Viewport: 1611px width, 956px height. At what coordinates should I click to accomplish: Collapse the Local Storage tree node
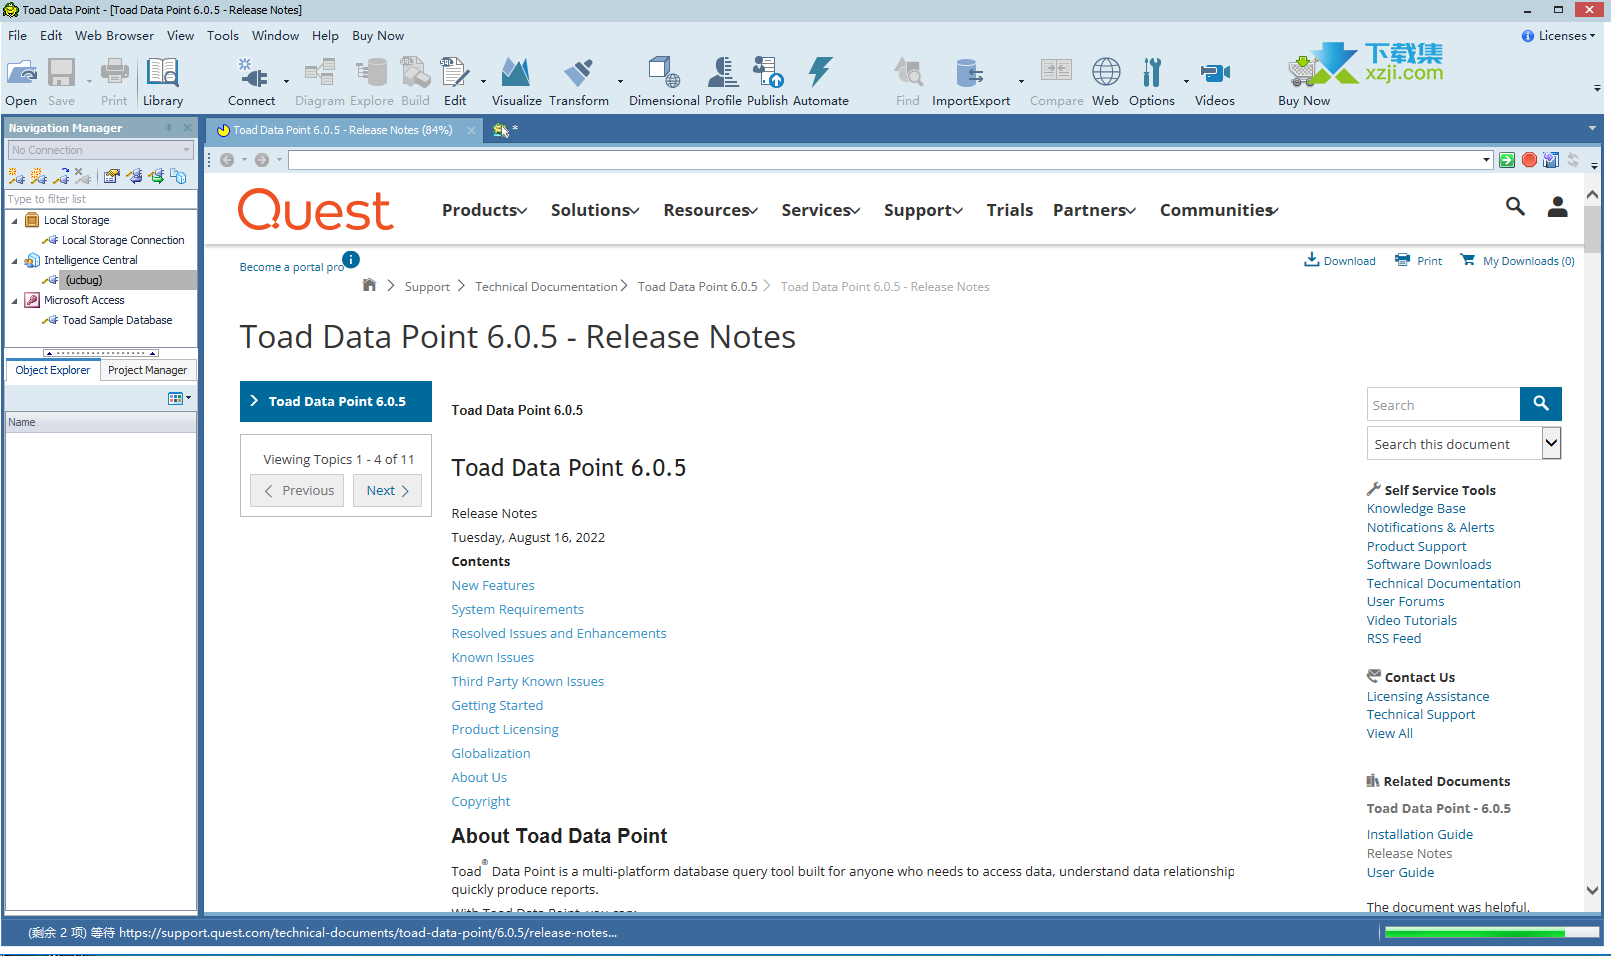tap(14, 220)
